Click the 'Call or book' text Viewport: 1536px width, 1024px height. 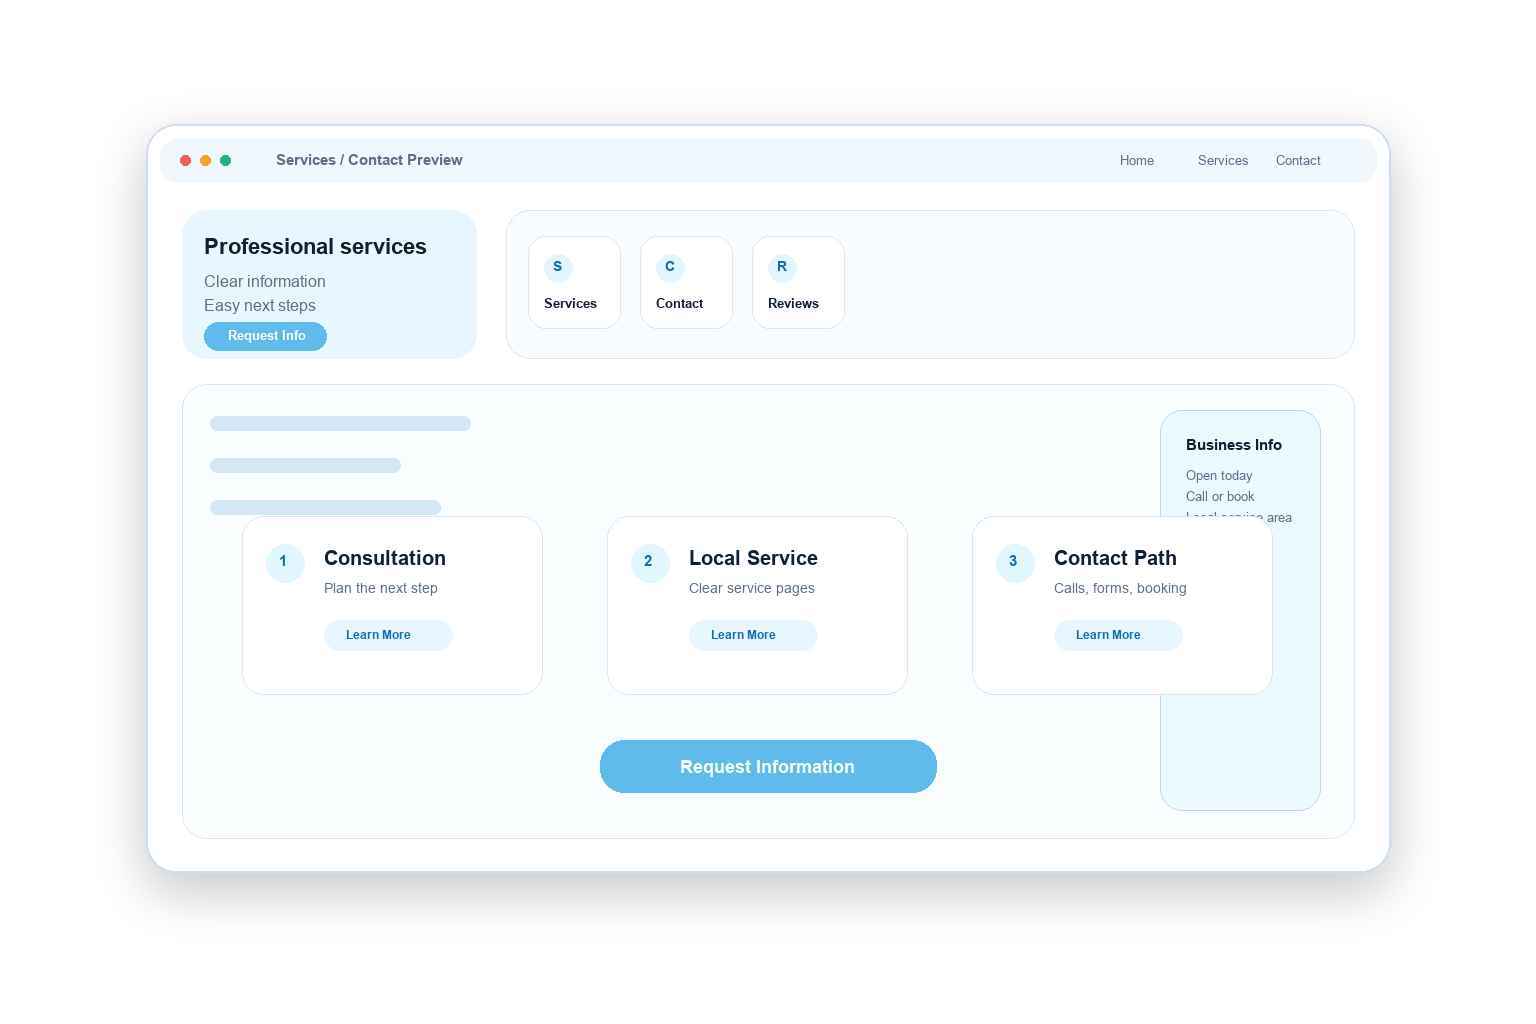click(x=1220, y=497)
